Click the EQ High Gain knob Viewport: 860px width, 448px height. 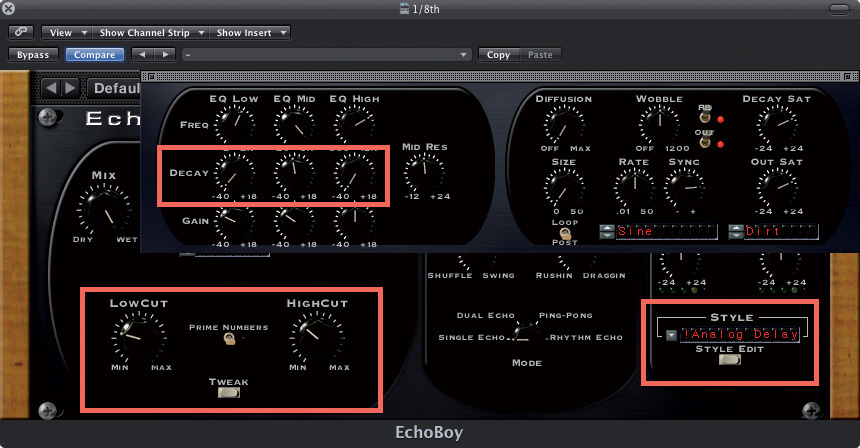click(355, 222)
